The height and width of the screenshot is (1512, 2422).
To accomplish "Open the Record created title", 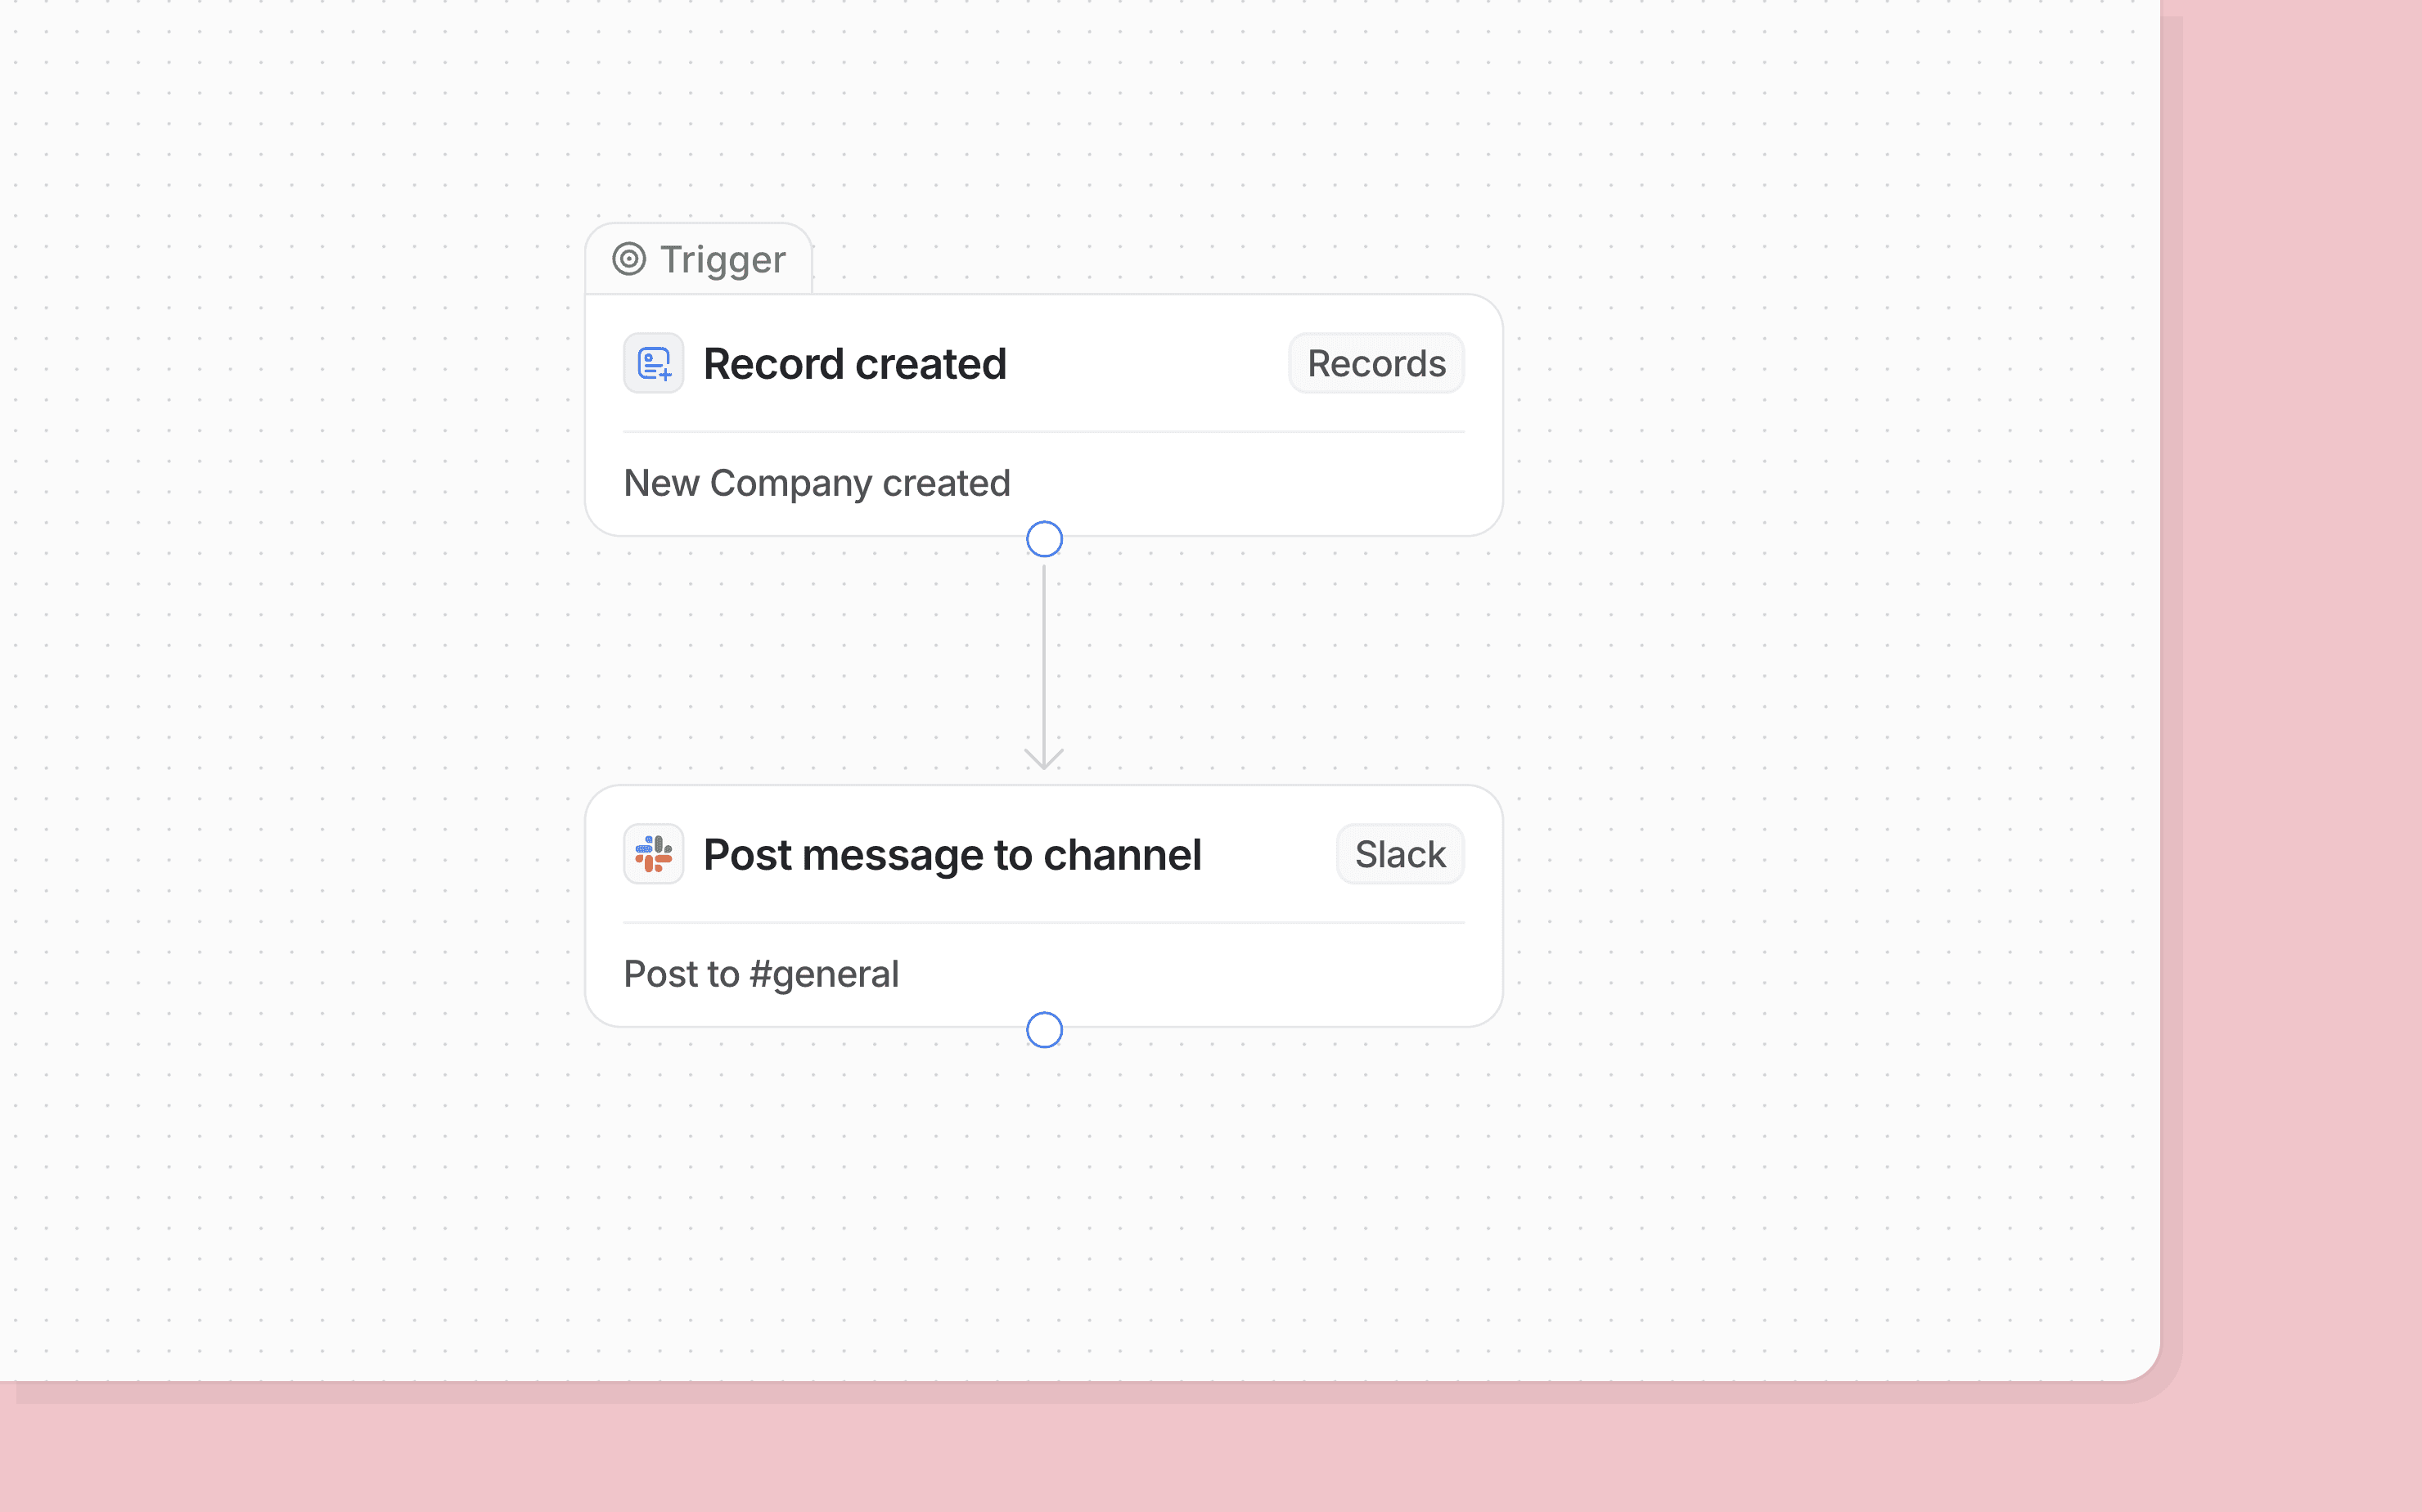I will coord(854,364).
